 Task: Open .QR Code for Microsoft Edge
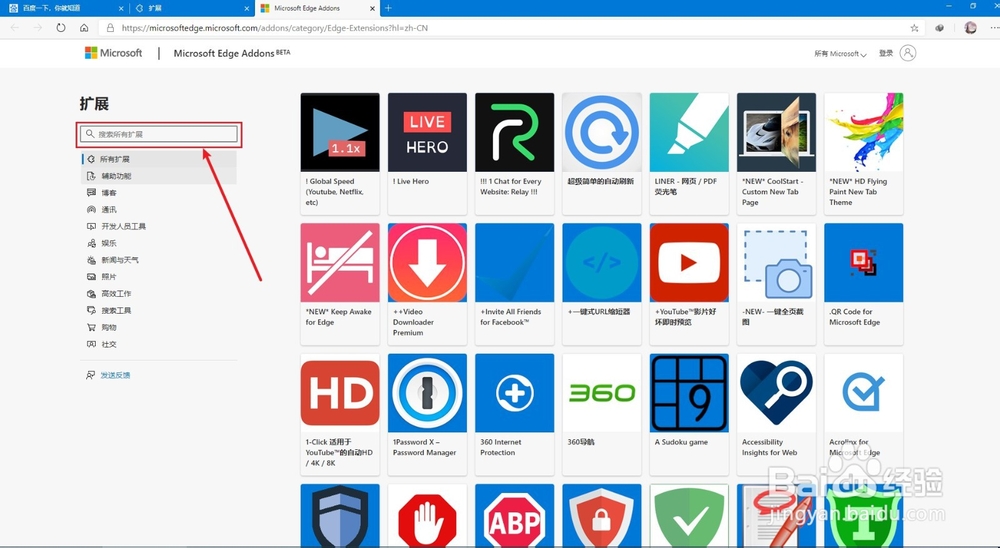coord(864,284)
